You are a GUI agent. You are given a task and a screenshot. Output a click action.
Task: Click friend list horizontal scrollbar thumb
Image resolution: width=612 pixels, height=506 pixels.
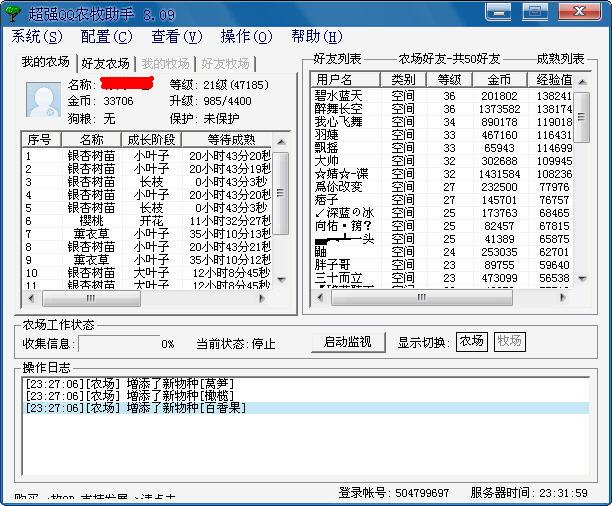coord(422,298)
